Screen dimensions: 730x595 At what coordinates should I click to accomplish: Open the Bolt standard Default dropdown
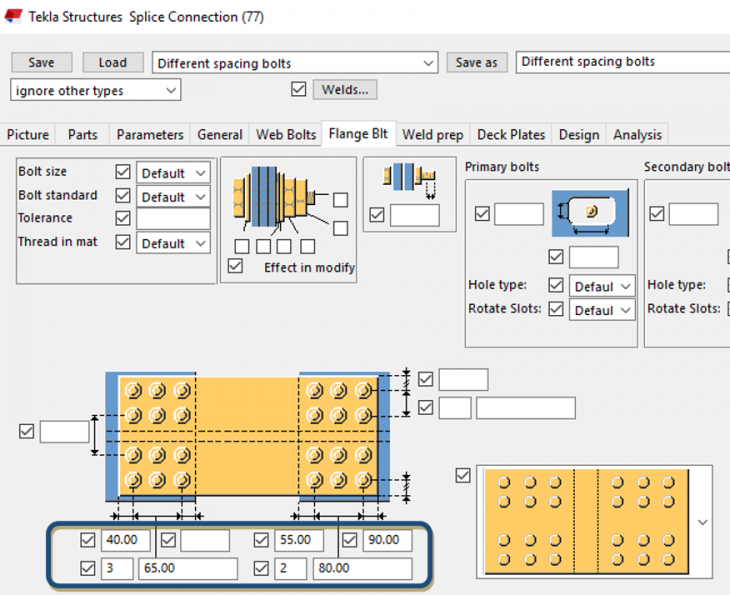click(x=173, y=197)
